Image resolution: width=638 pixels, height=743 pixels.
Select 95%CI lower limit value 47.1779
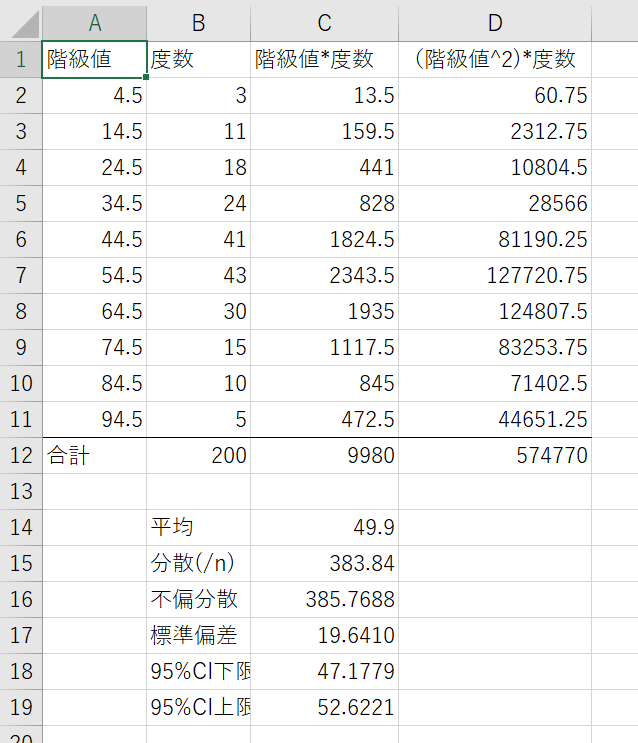(x=324, y=671)
